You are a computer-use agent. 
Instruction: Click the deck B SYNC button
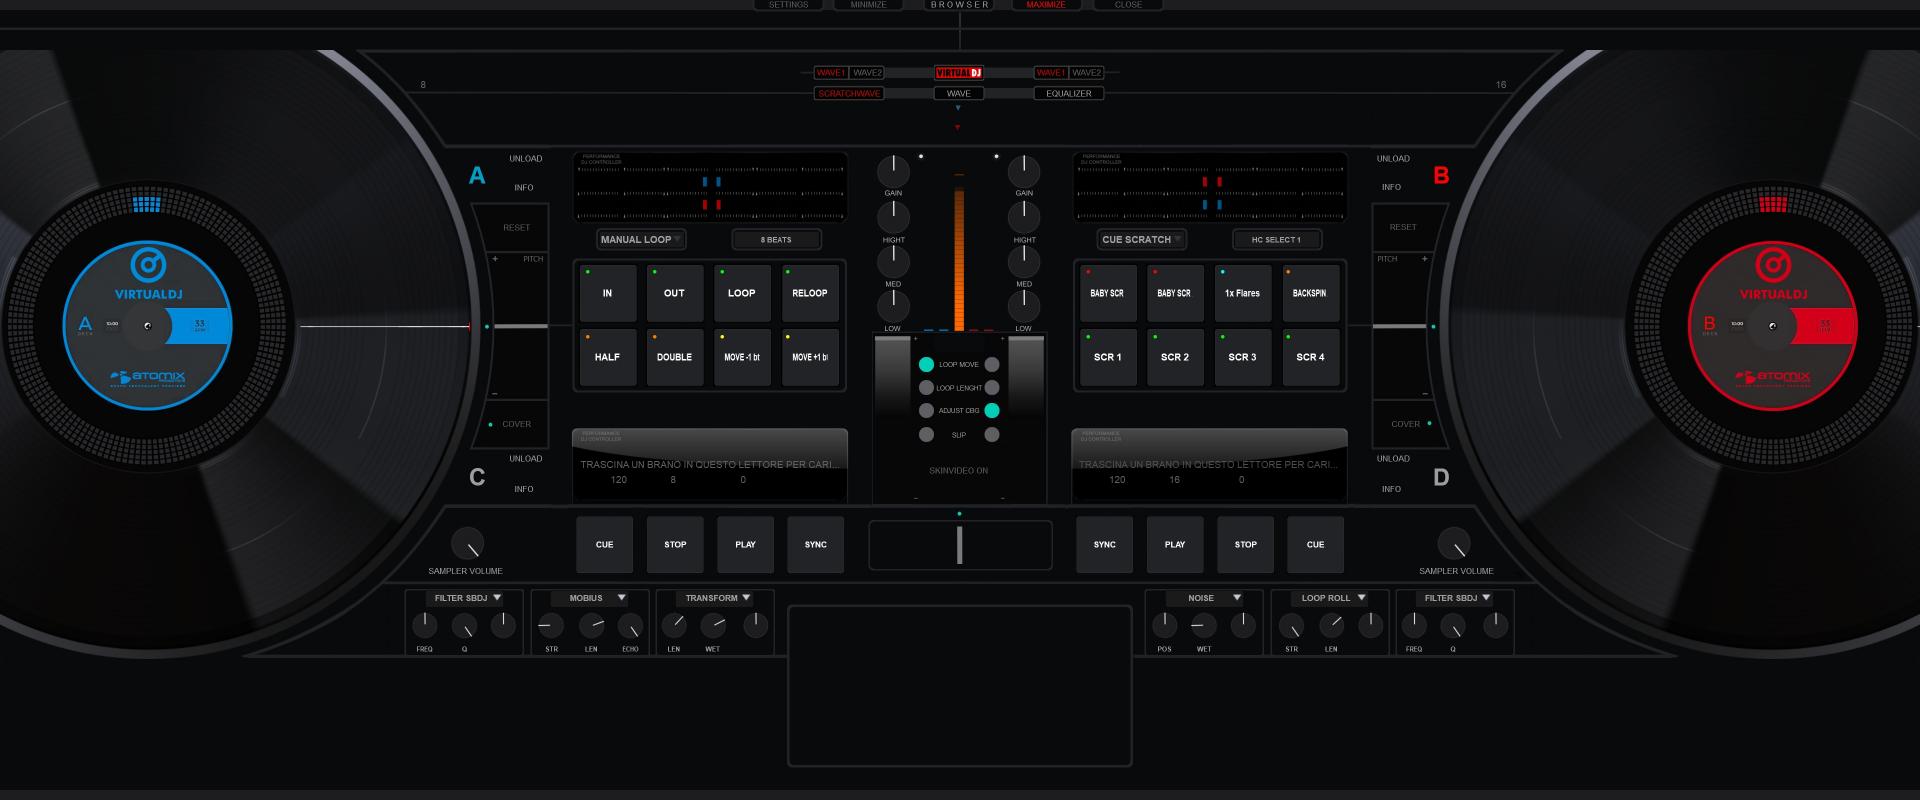[1104, 545]
